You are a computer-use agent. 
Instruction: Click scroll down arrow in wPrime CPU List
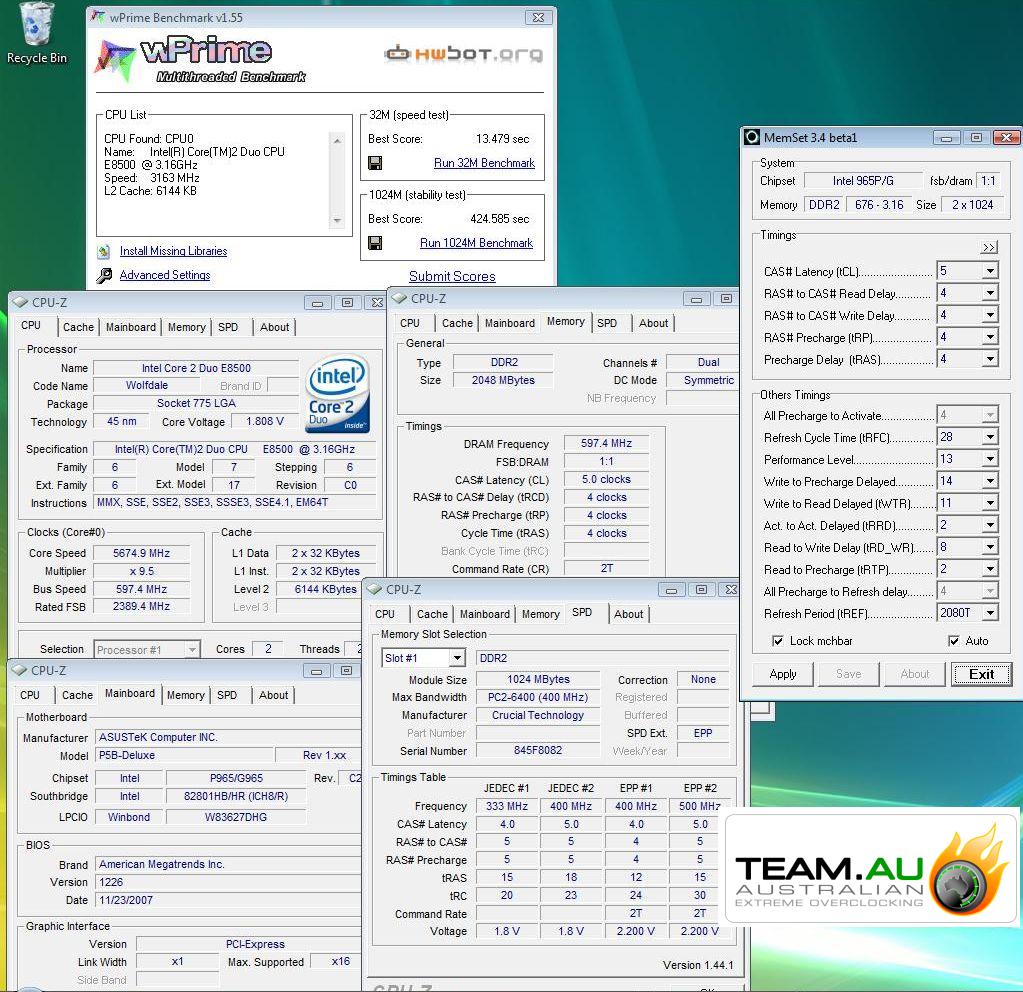point(337,221)
